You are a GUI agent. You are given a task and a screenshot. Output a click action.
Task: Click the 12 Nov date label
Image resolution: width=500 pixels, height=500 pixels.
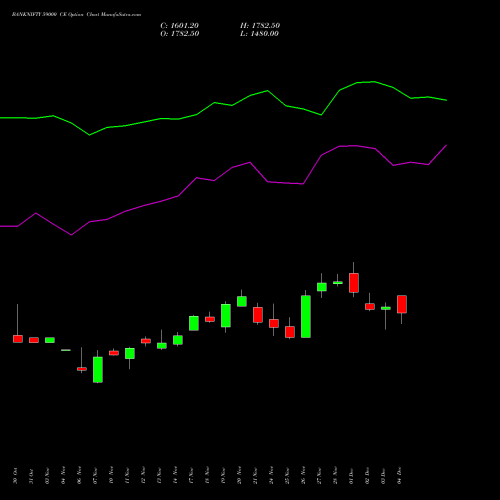[143, 476]
